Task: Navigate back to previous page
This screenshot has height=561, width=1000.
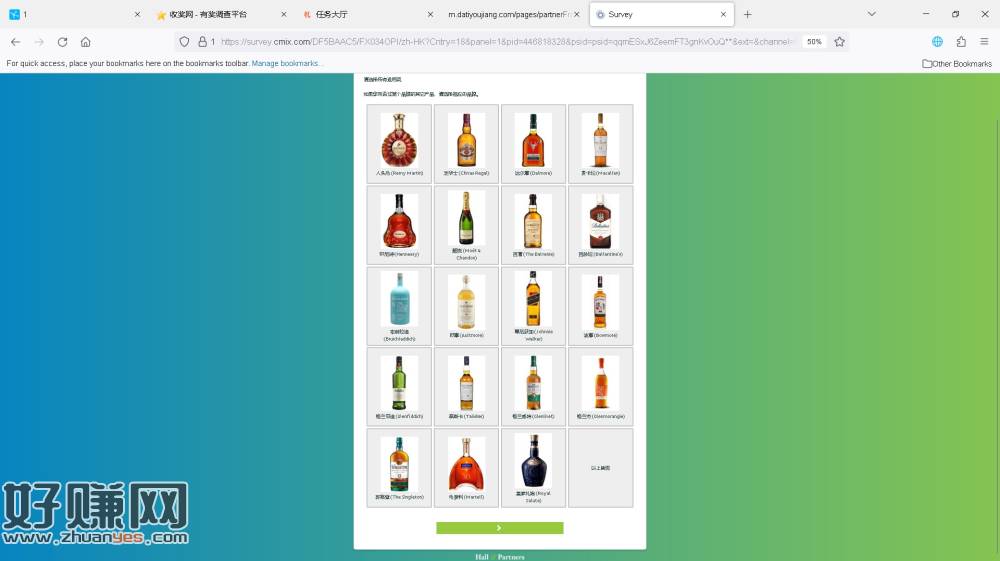Action: point(15,42)
